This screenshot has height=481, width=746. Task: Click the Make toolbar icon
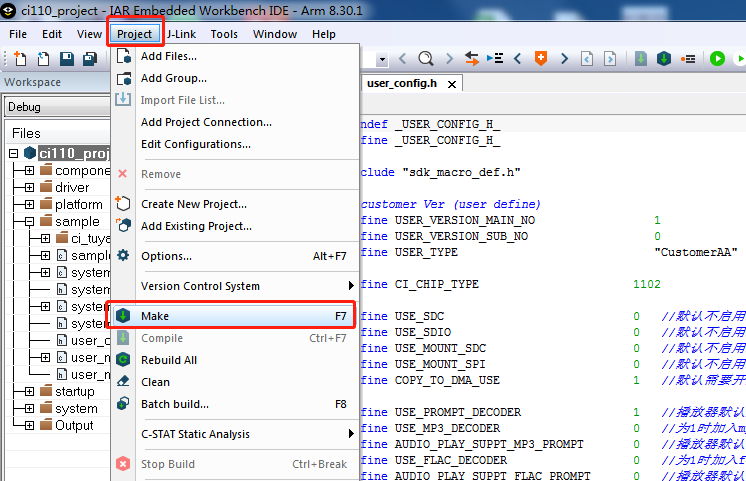(664, 59)
